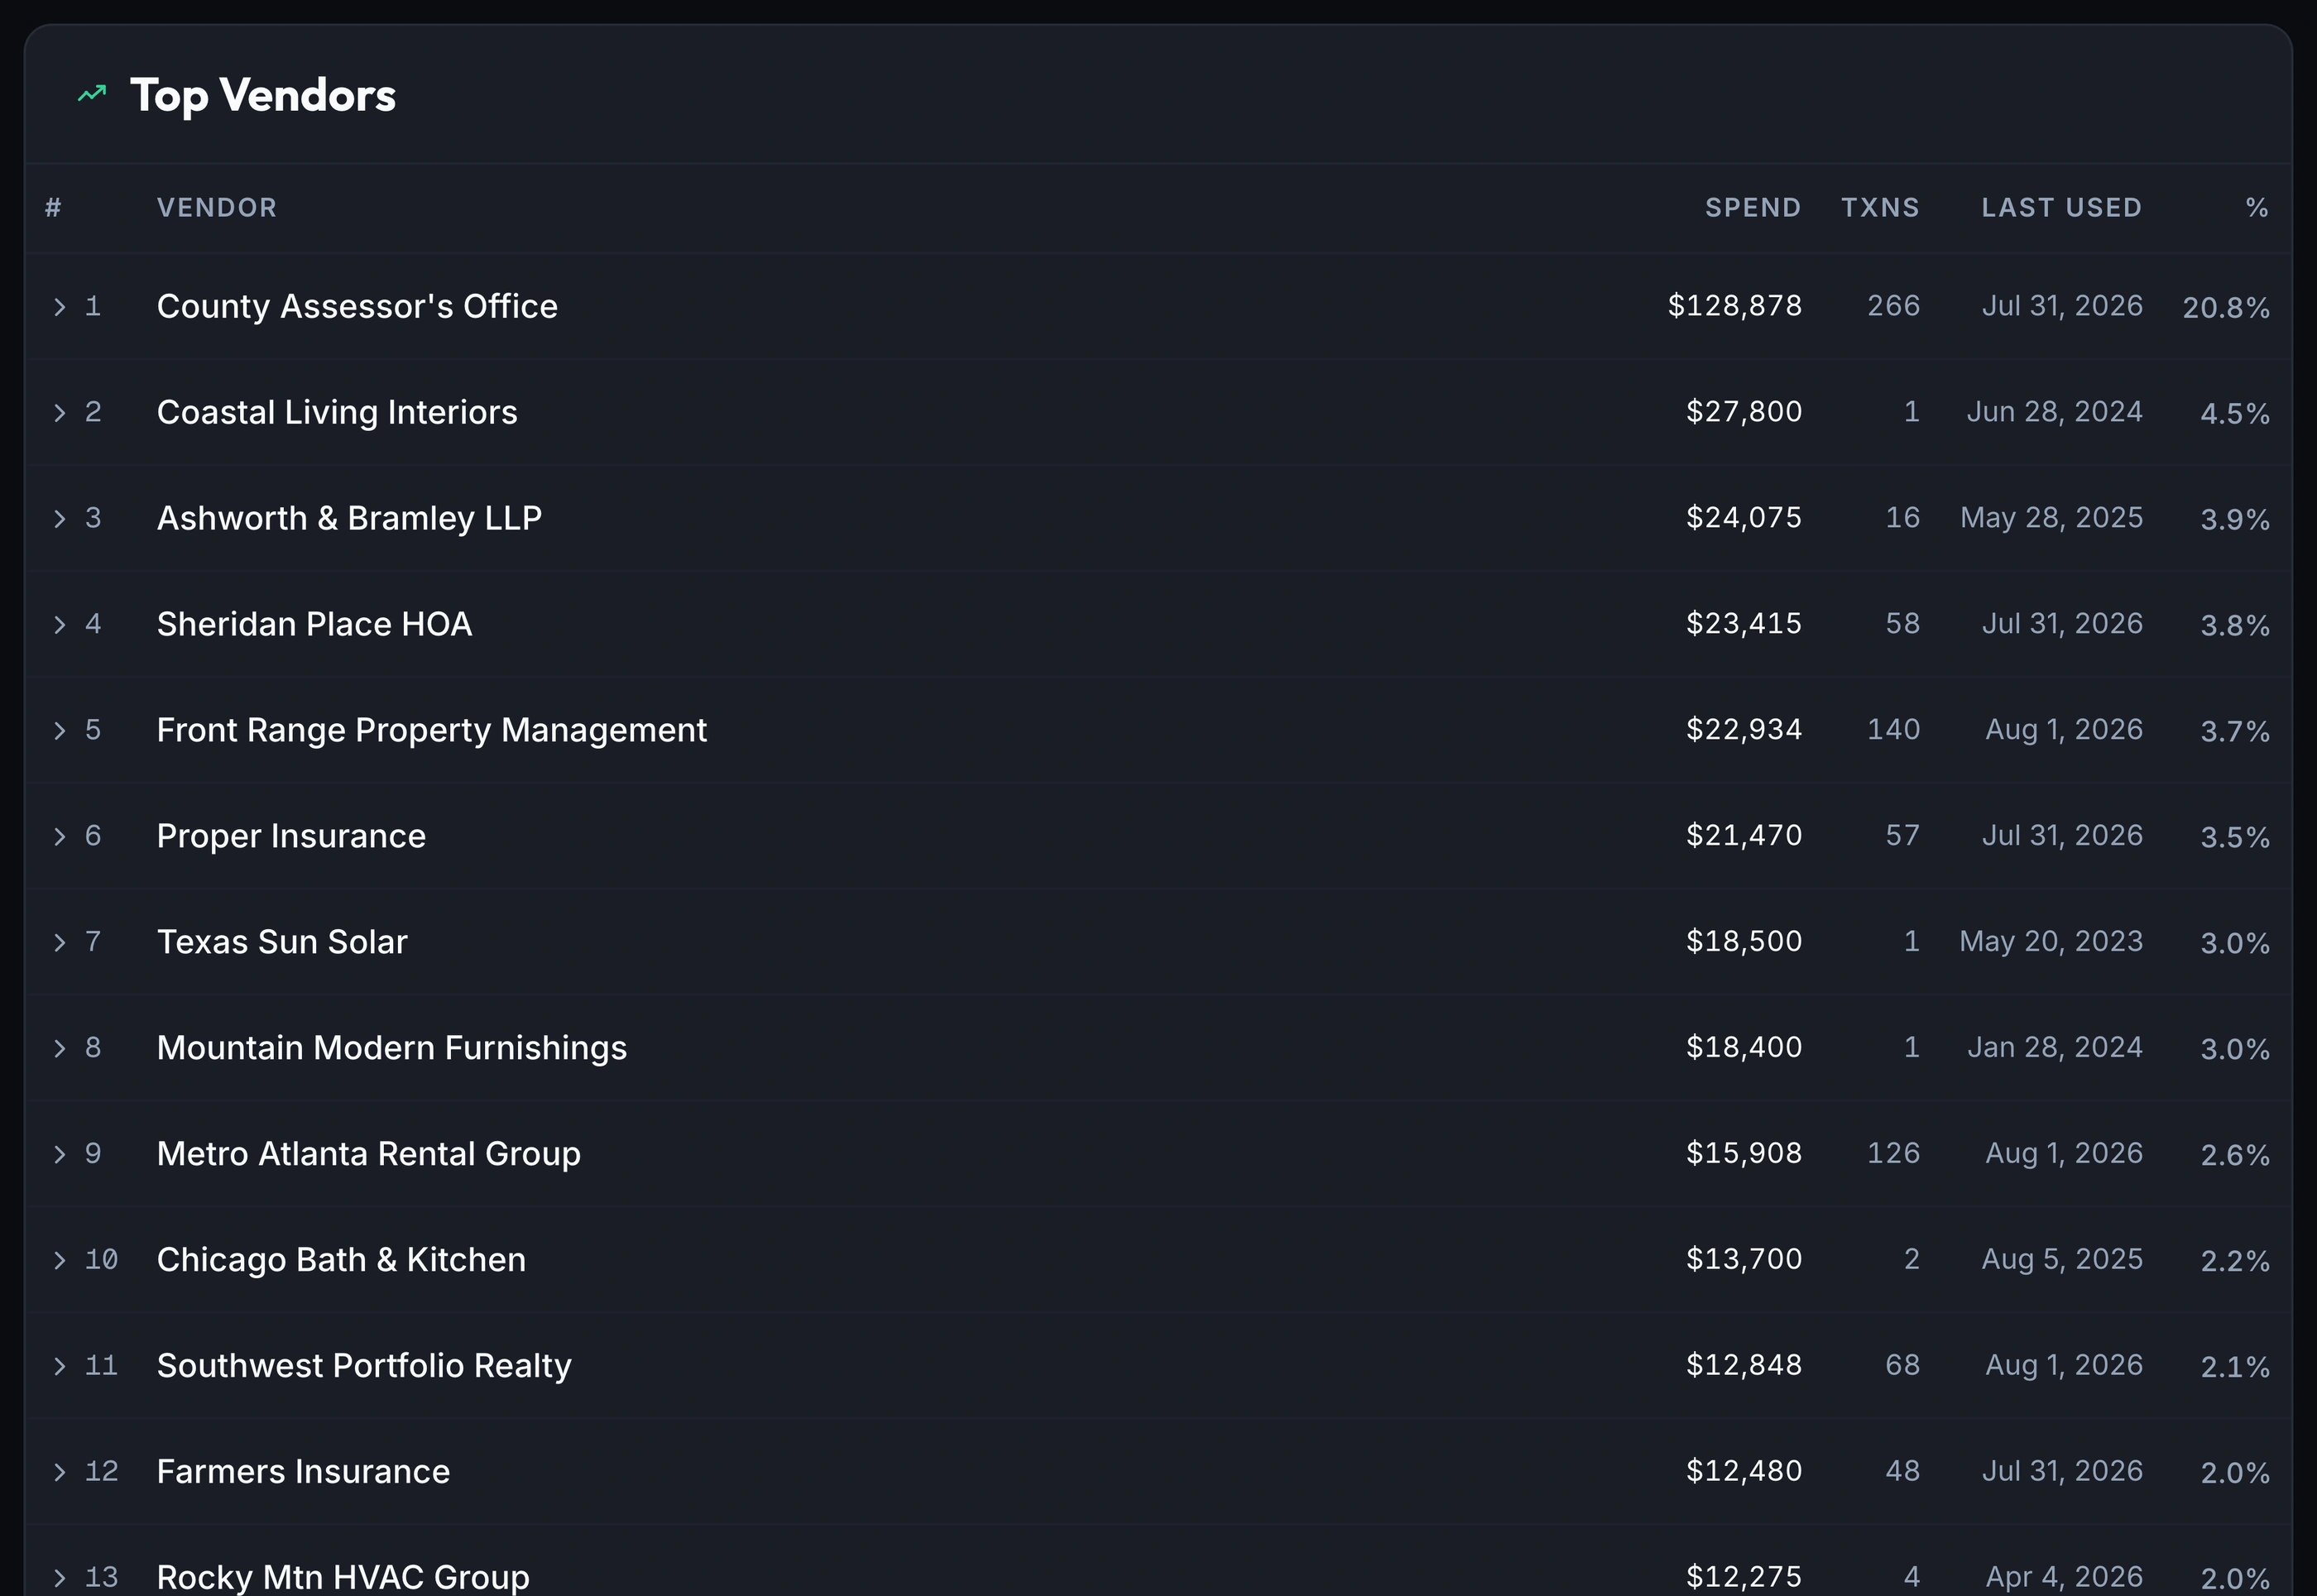Click the 140 transactions count

pyautogui.click(x=1894, y=730)
